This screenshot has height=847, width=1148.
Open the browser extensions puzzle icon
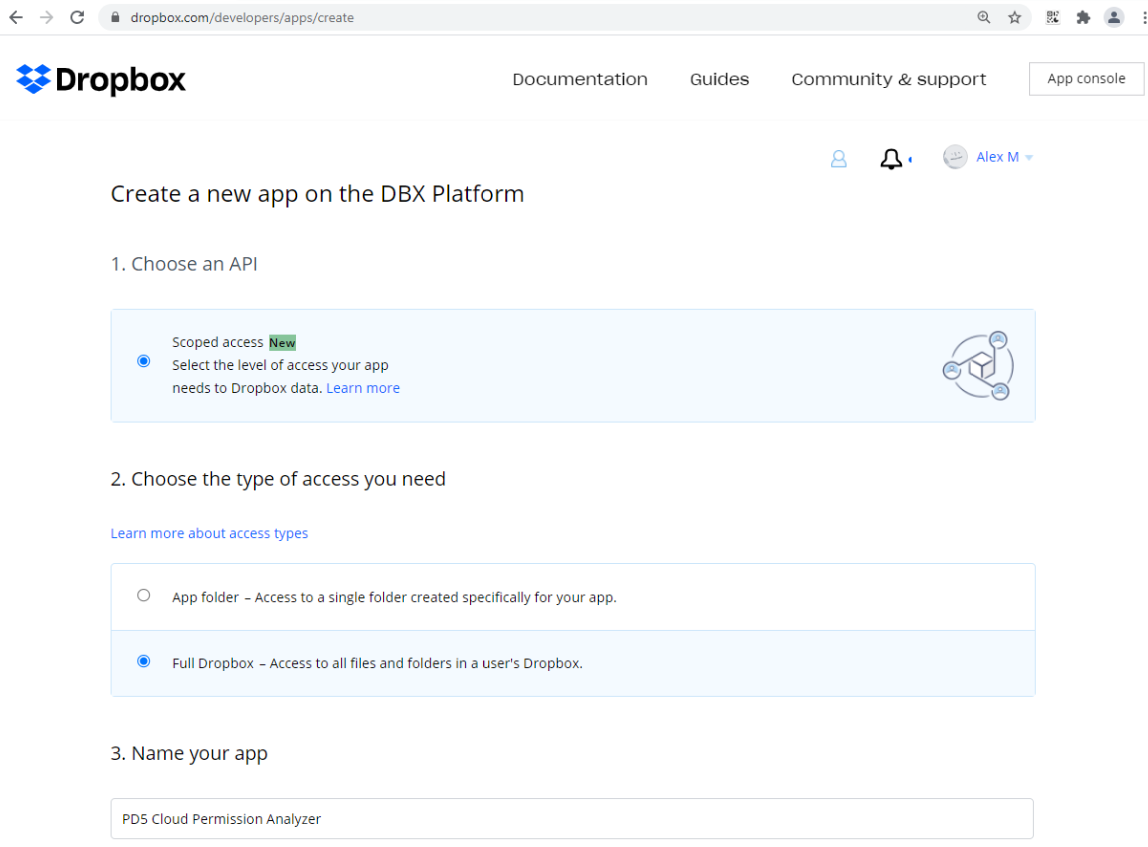click(1082, 17)
